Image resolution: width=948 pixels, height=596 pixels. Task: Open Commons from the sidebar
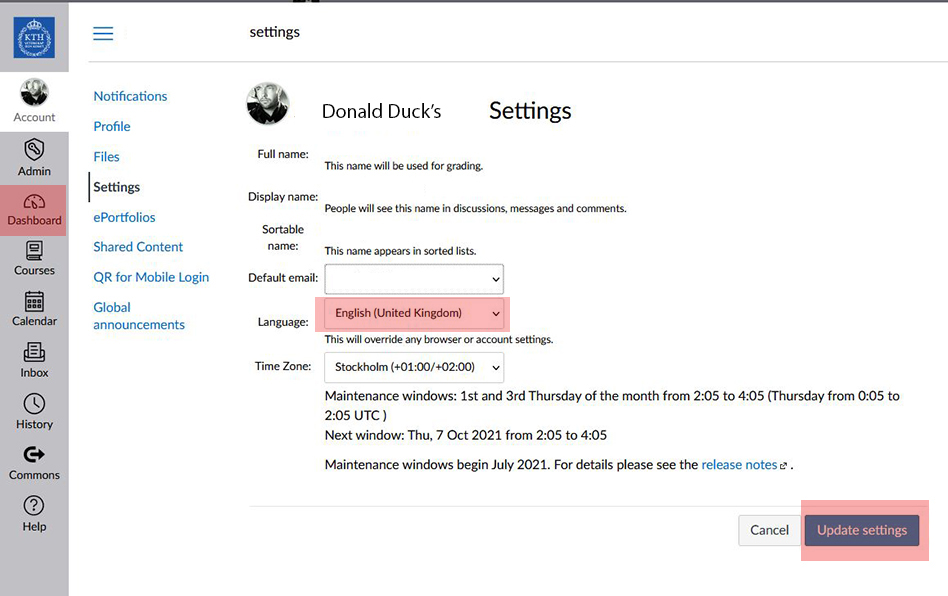tap(34, 462)
